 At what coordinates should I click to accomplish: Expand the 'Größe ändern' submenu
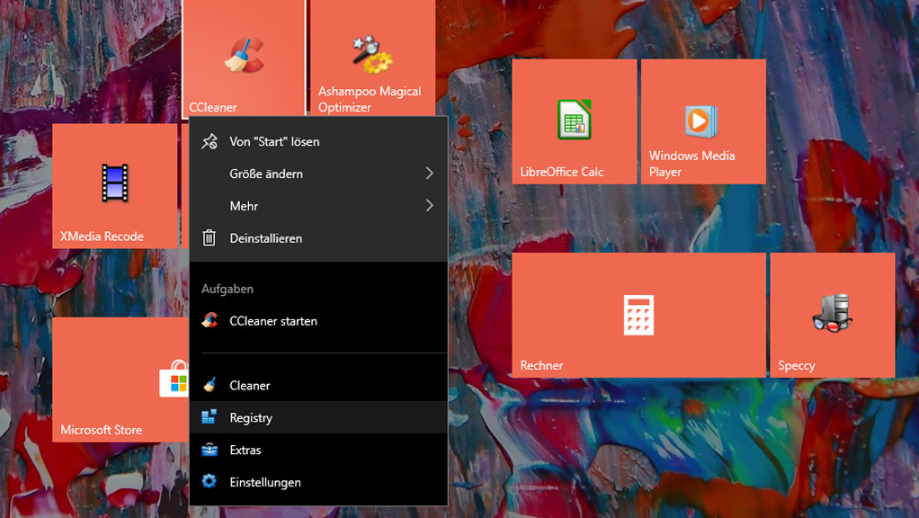point(318,173)
